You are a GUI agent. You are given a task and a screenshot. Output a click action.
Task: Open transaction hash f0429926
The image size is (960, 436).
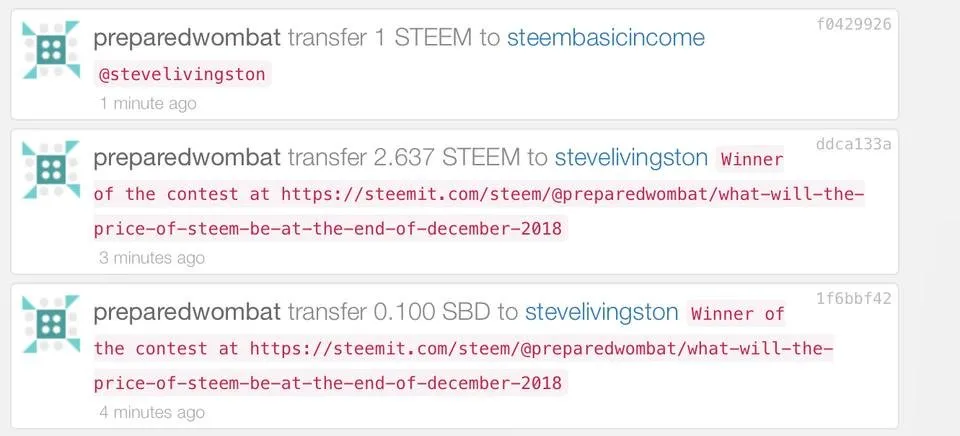point(853,24)
